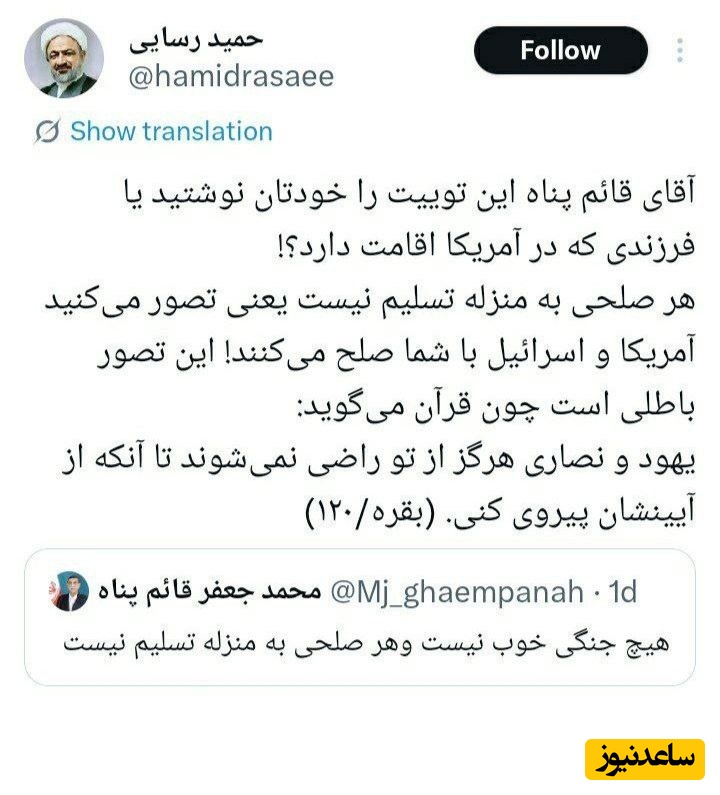Viewport: 720px width, 795px height.
Task: Open the @hamidrasaee handle link
Action: coord(231,77)
